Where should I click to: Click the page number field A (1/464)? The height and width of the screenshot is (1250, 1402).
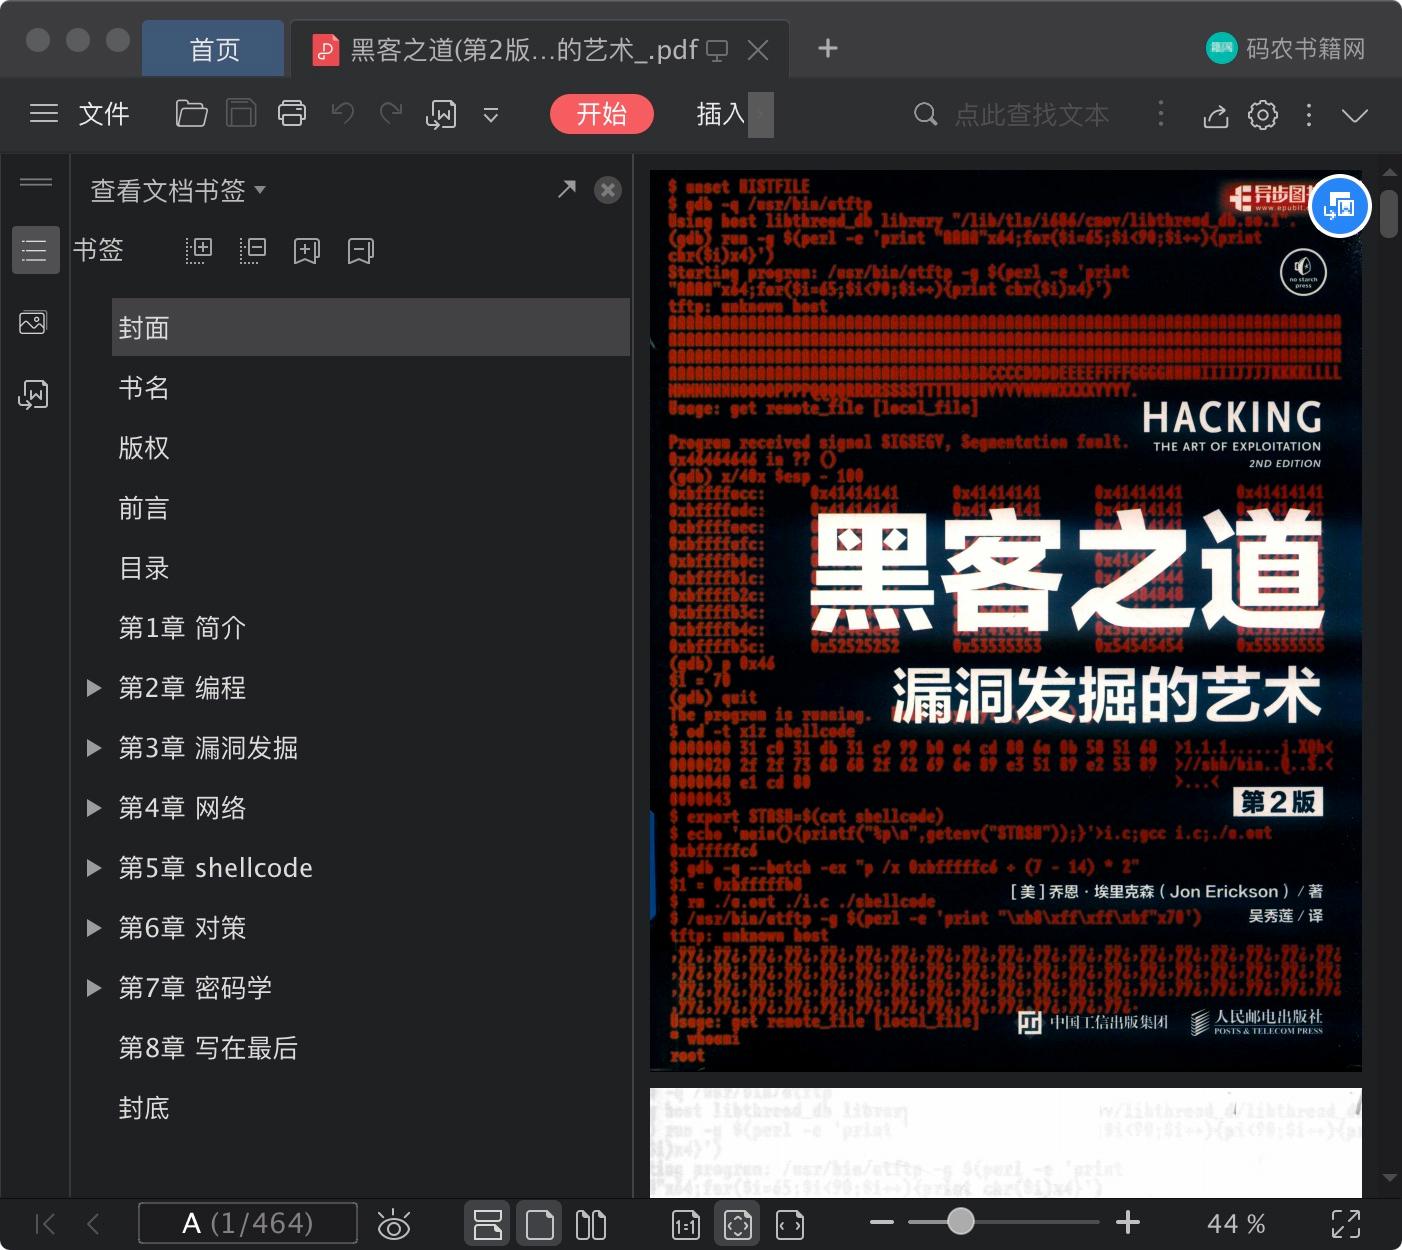pyautogui.click(x=248, y=1223)
